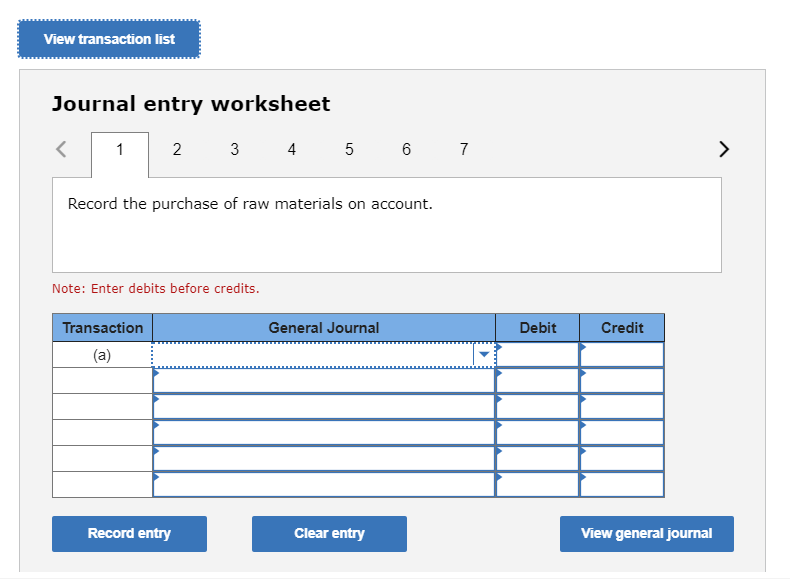The image size is (790, 579).
Task: Switch to worksheet tab 3
Action: click(x=234, y=149)
